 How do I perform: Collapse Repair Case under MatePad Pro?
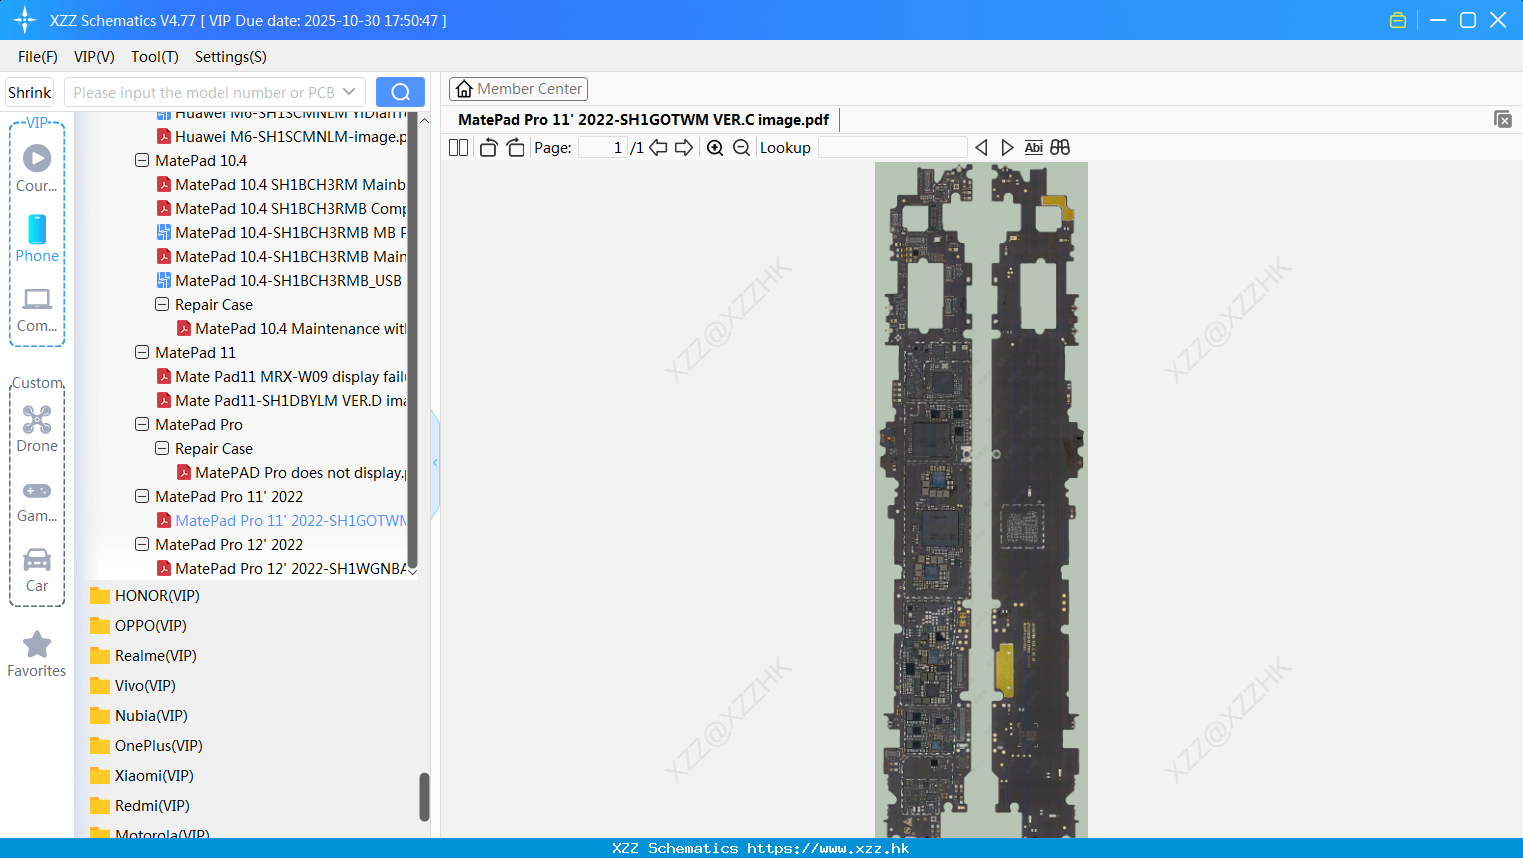point(162,448)
